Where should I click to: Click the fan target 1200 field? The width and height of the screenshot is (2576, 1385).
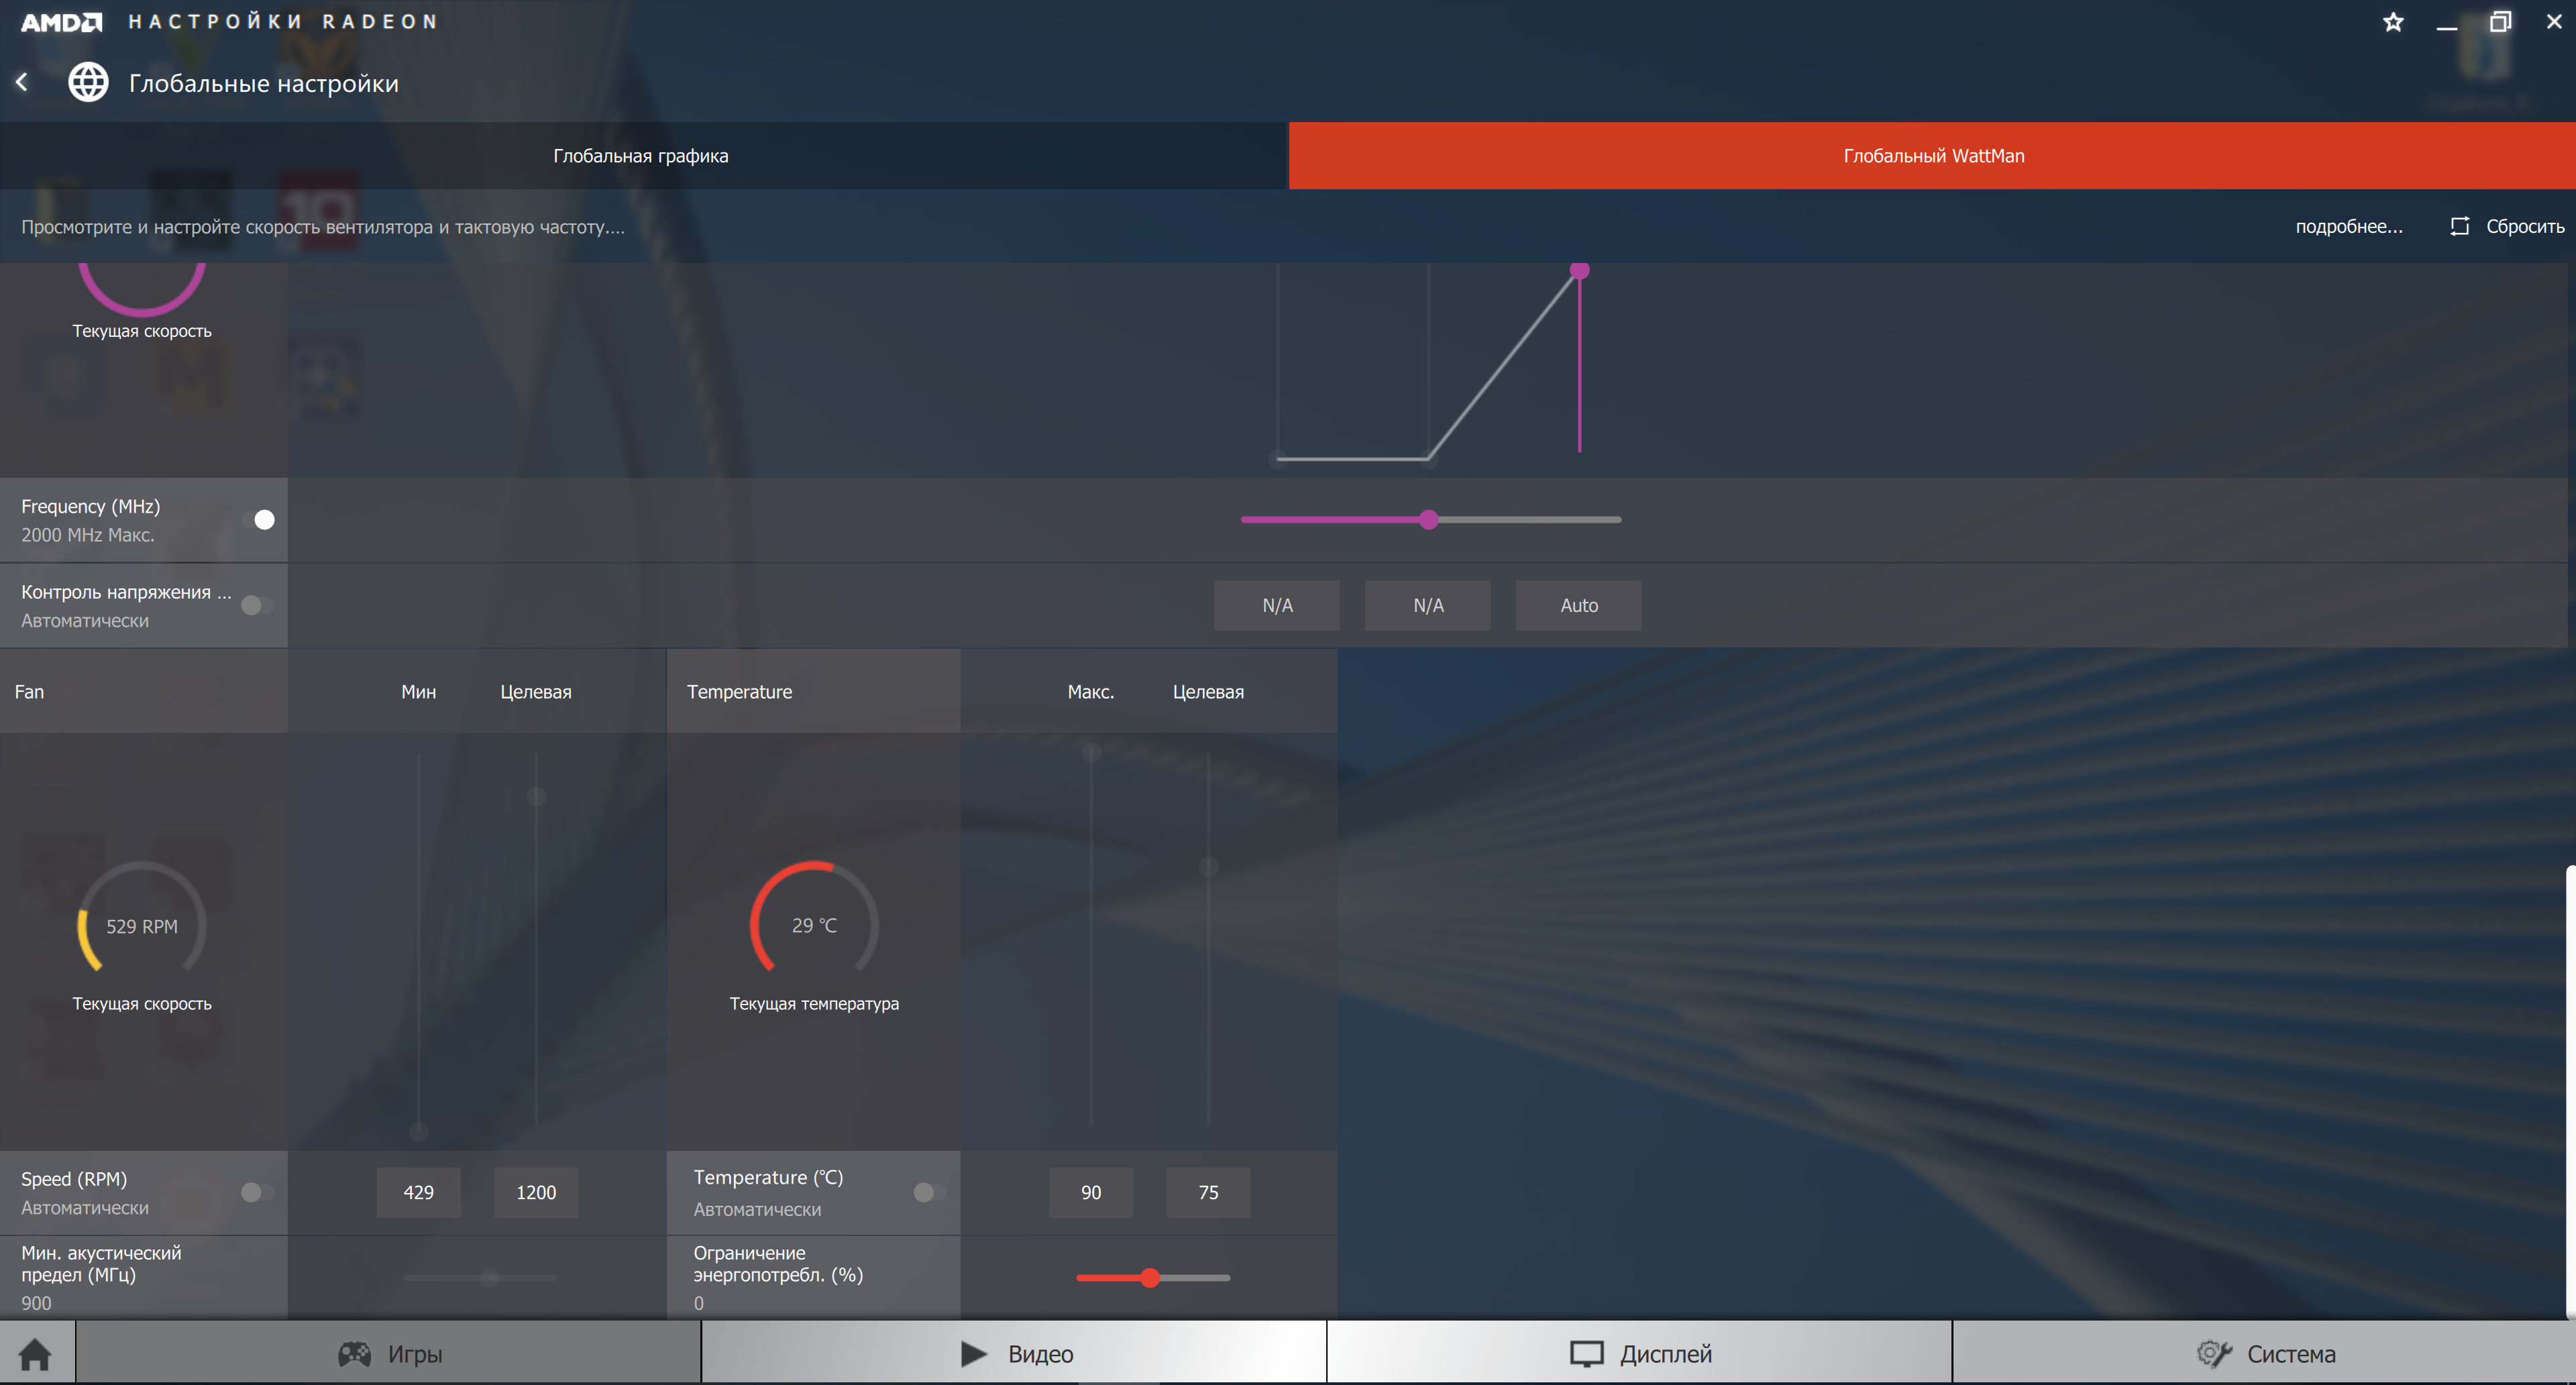click(x=536, y=1192)
